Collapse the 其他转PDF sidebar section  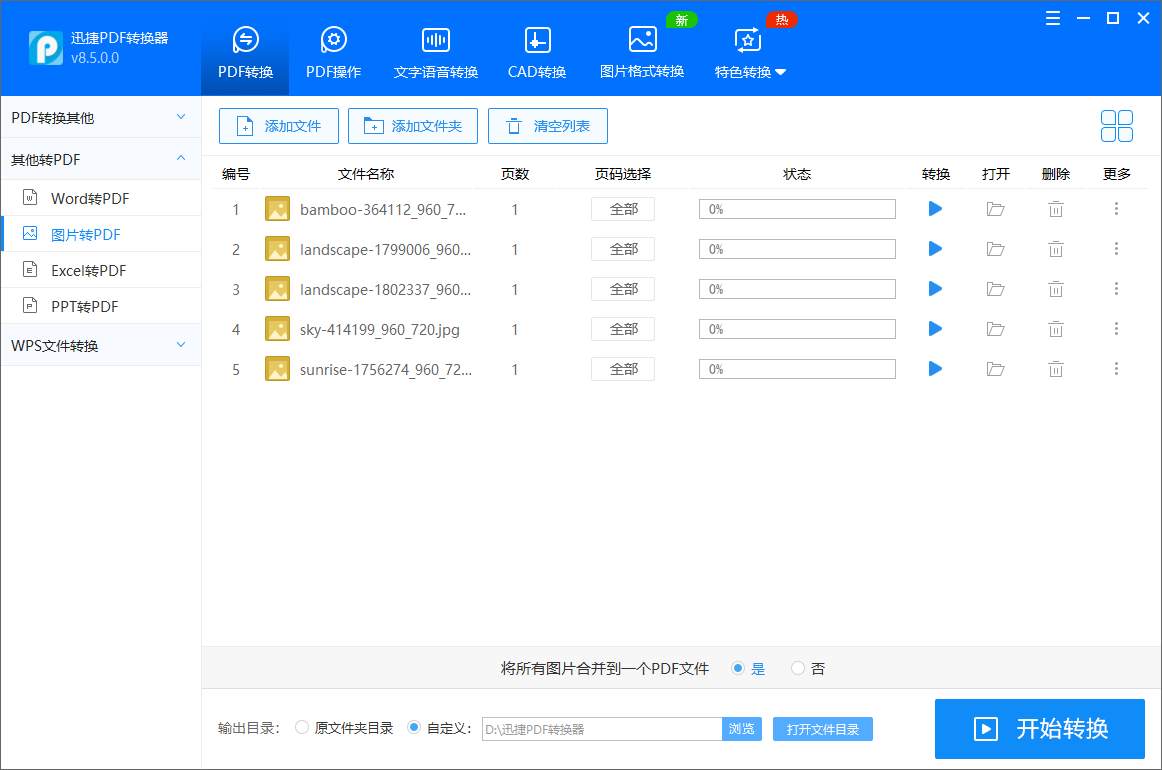(x=181, y=159)
